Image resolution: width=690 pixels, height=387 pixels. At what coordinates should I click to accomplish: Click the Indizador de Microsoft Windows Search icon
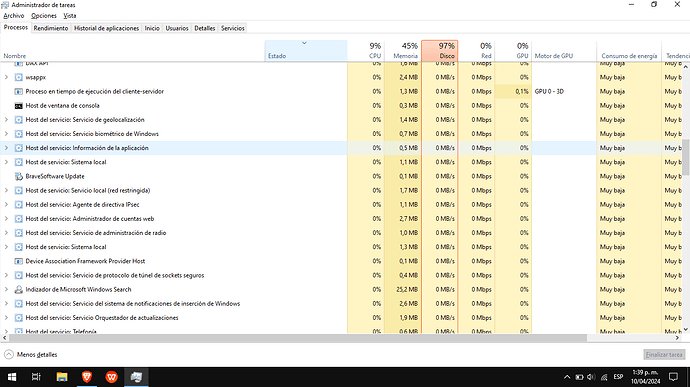(x=18, y=290)
